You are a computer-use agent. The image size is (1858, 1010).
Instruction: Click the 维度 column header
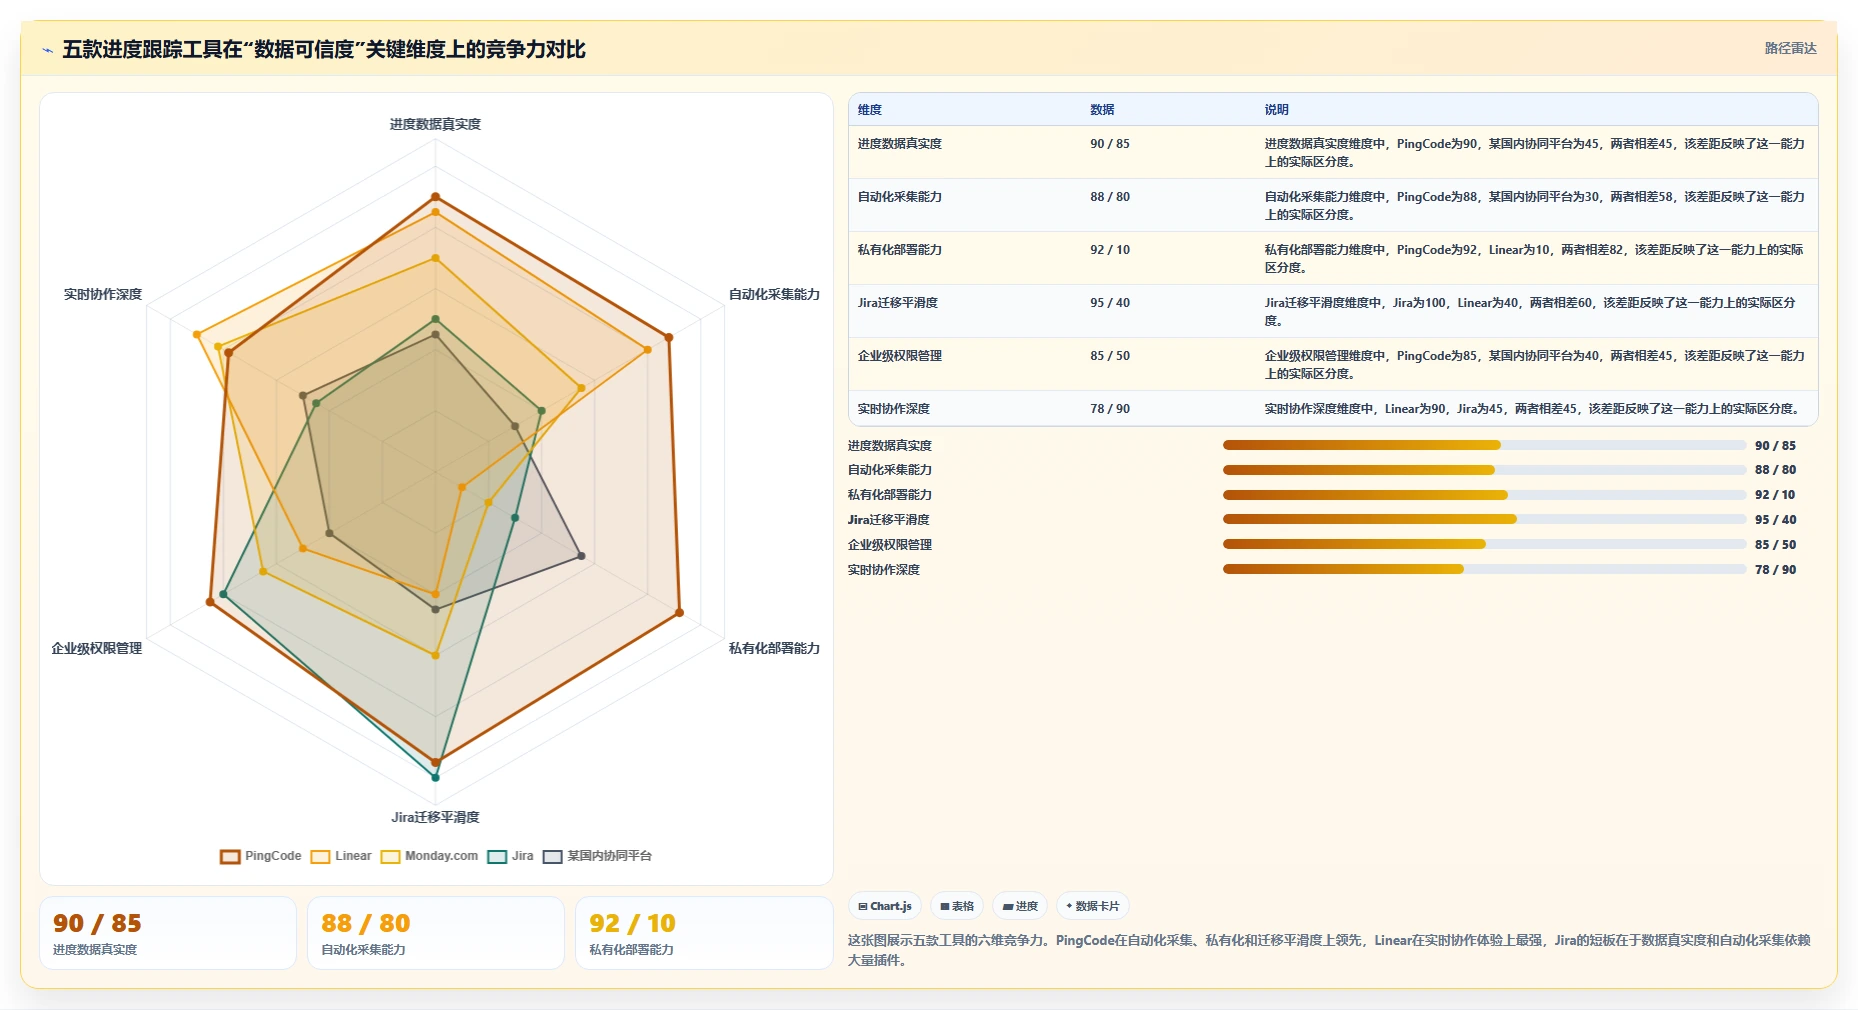[869, 110]
